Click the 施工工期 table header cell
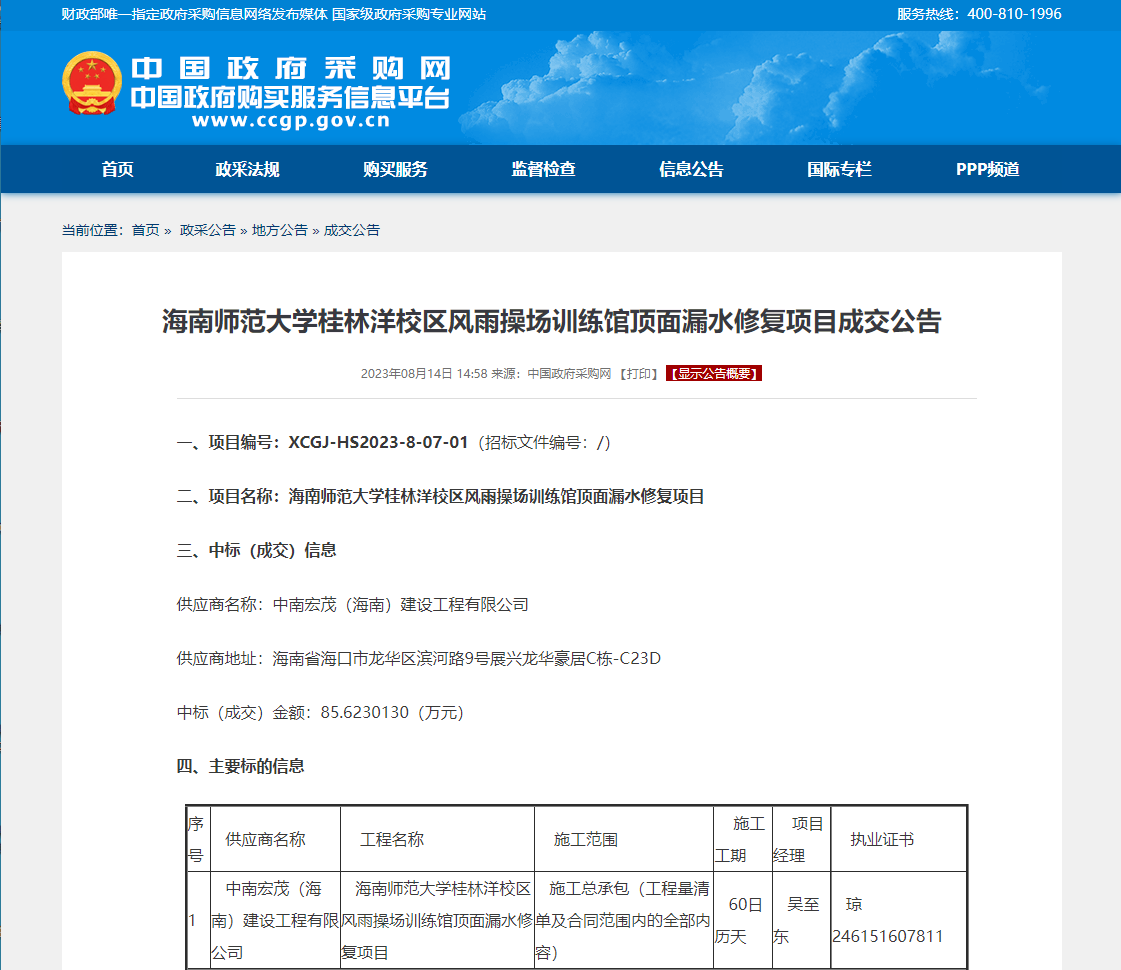 click(743, 840)
